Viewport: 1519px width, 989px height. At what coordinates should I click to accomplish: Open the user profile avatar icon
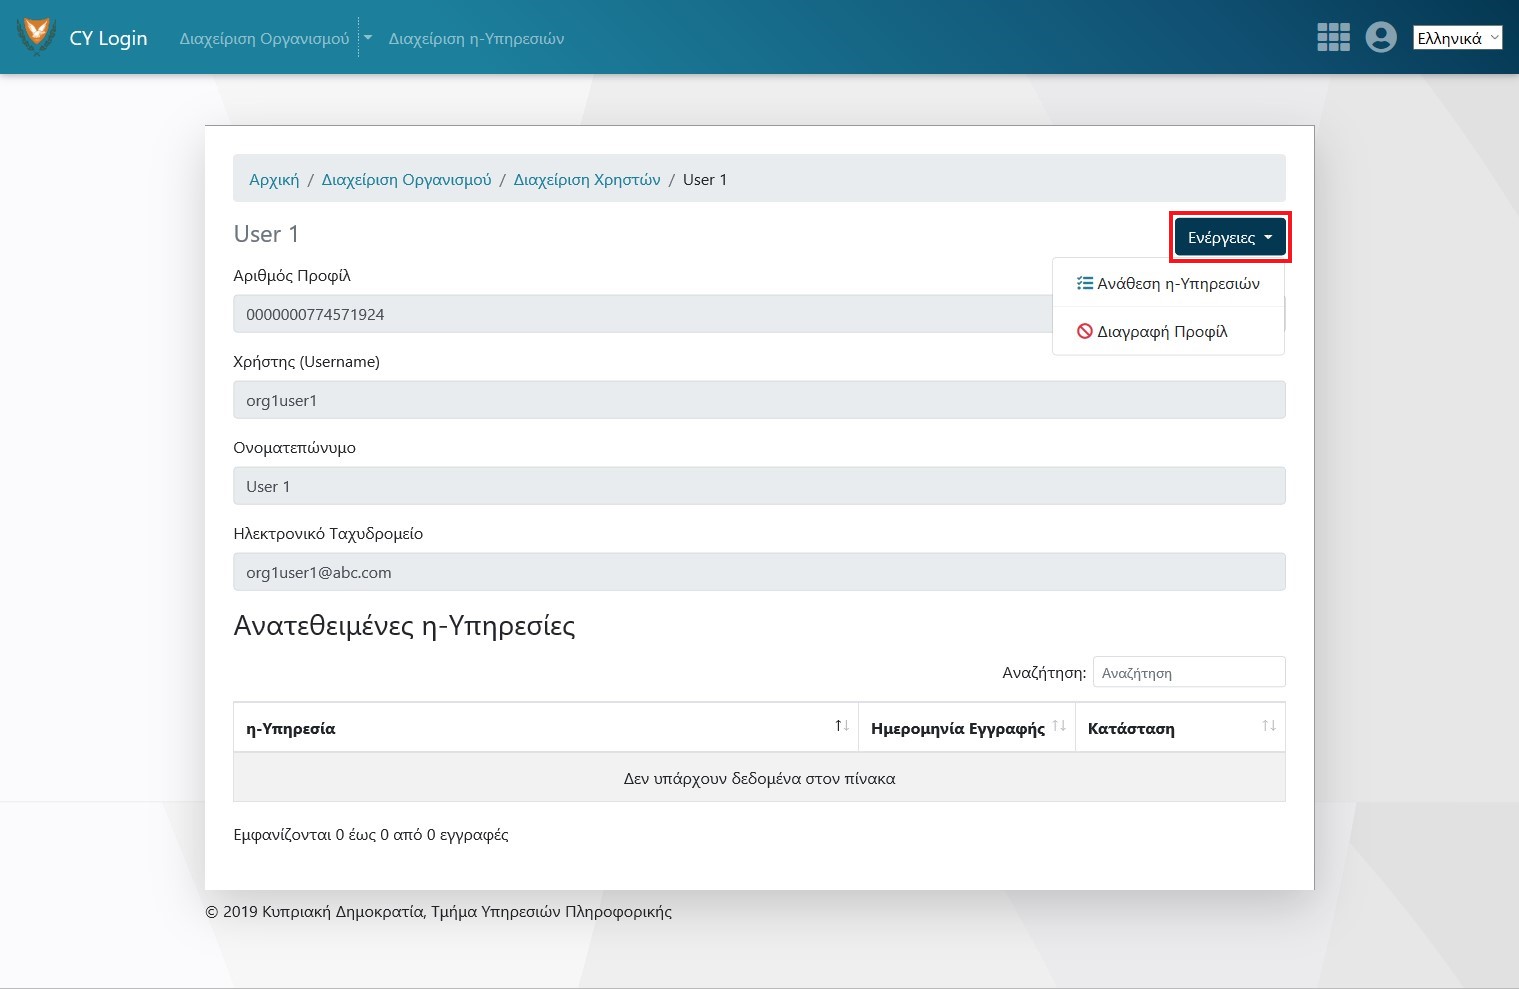pyautogui.click(x=1381, y=37)
